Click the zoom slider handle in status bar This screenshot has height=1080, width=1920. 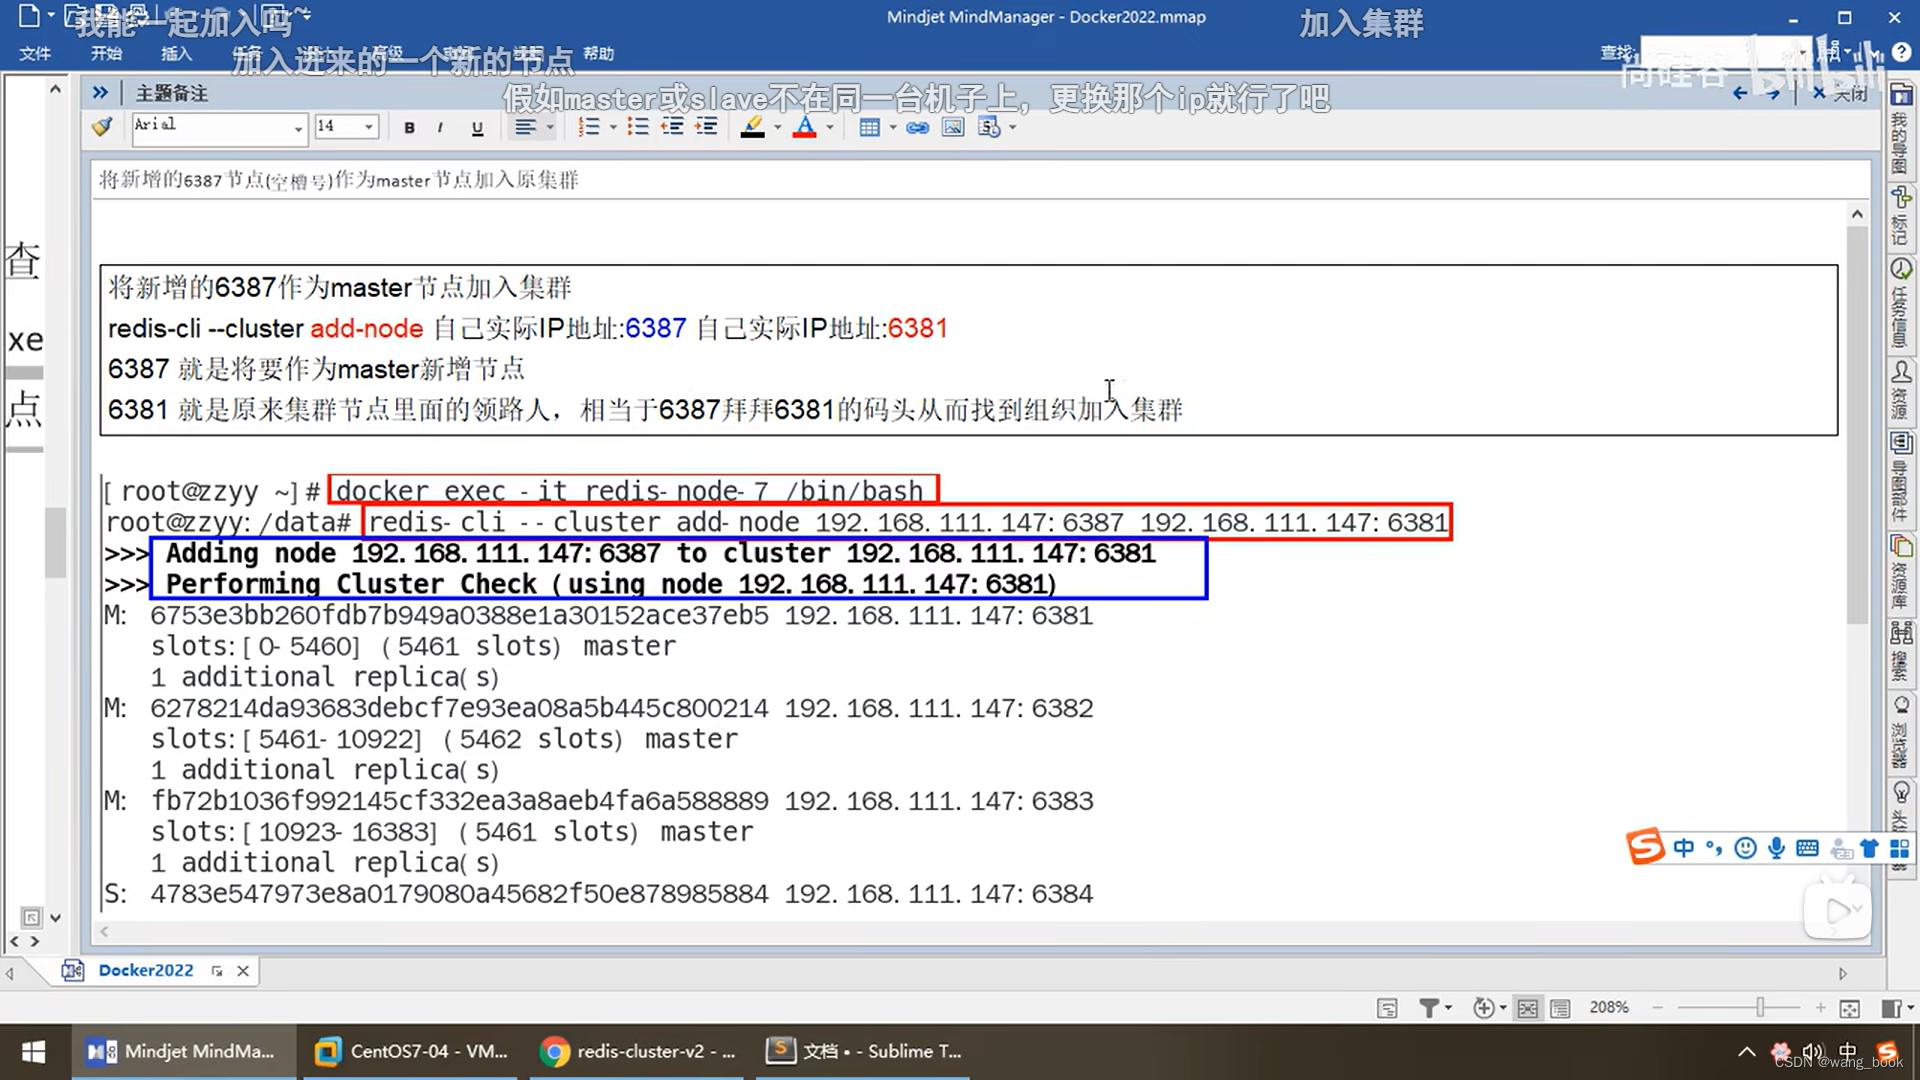coord(1760,1008)
